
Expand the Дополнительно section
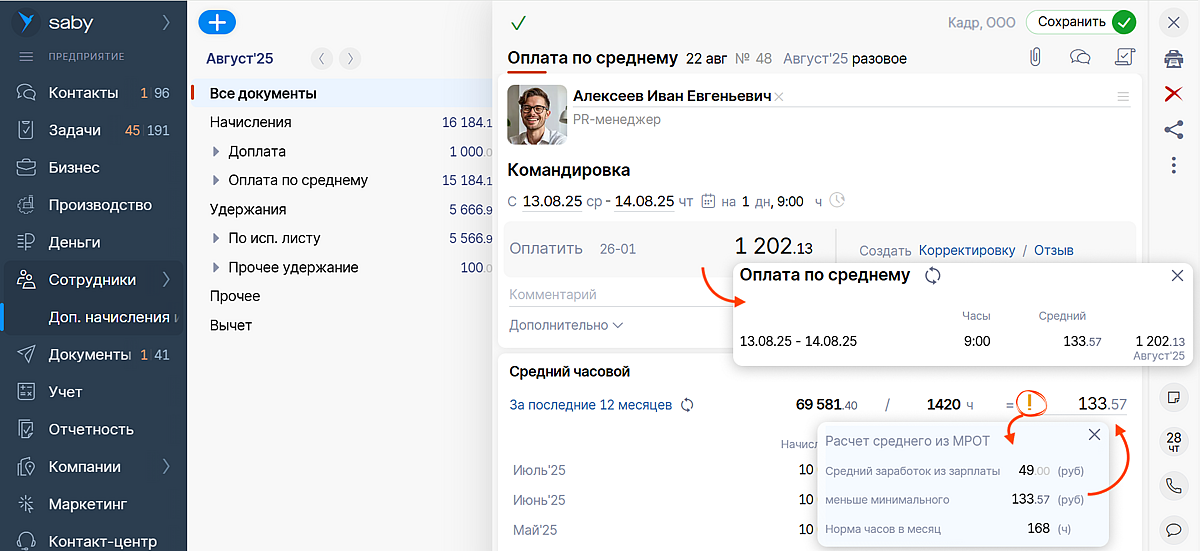click(x=566, y=325)
